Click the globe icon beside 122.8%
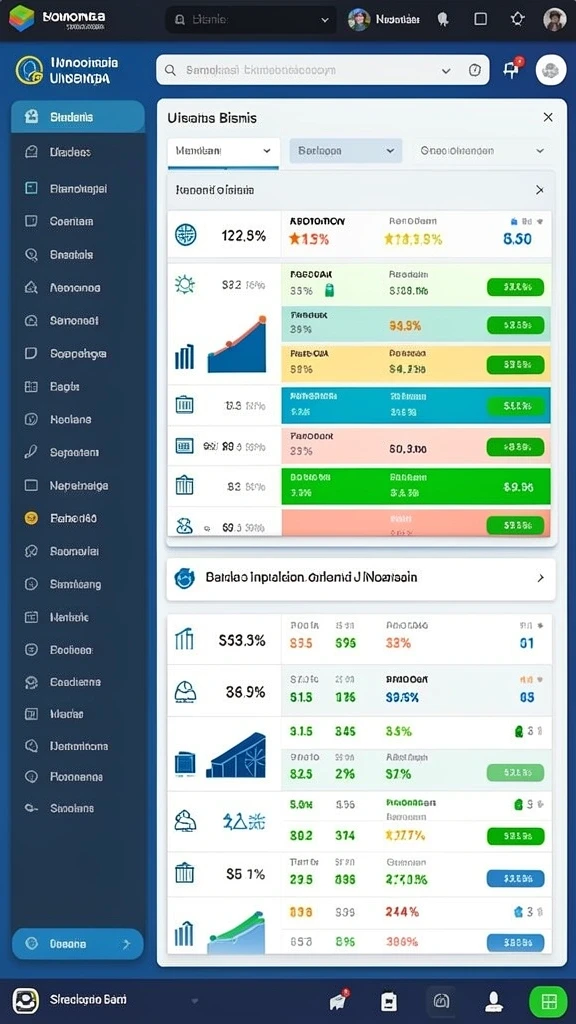This screenshot has height=1024, width=576. [x=185, y=235]
